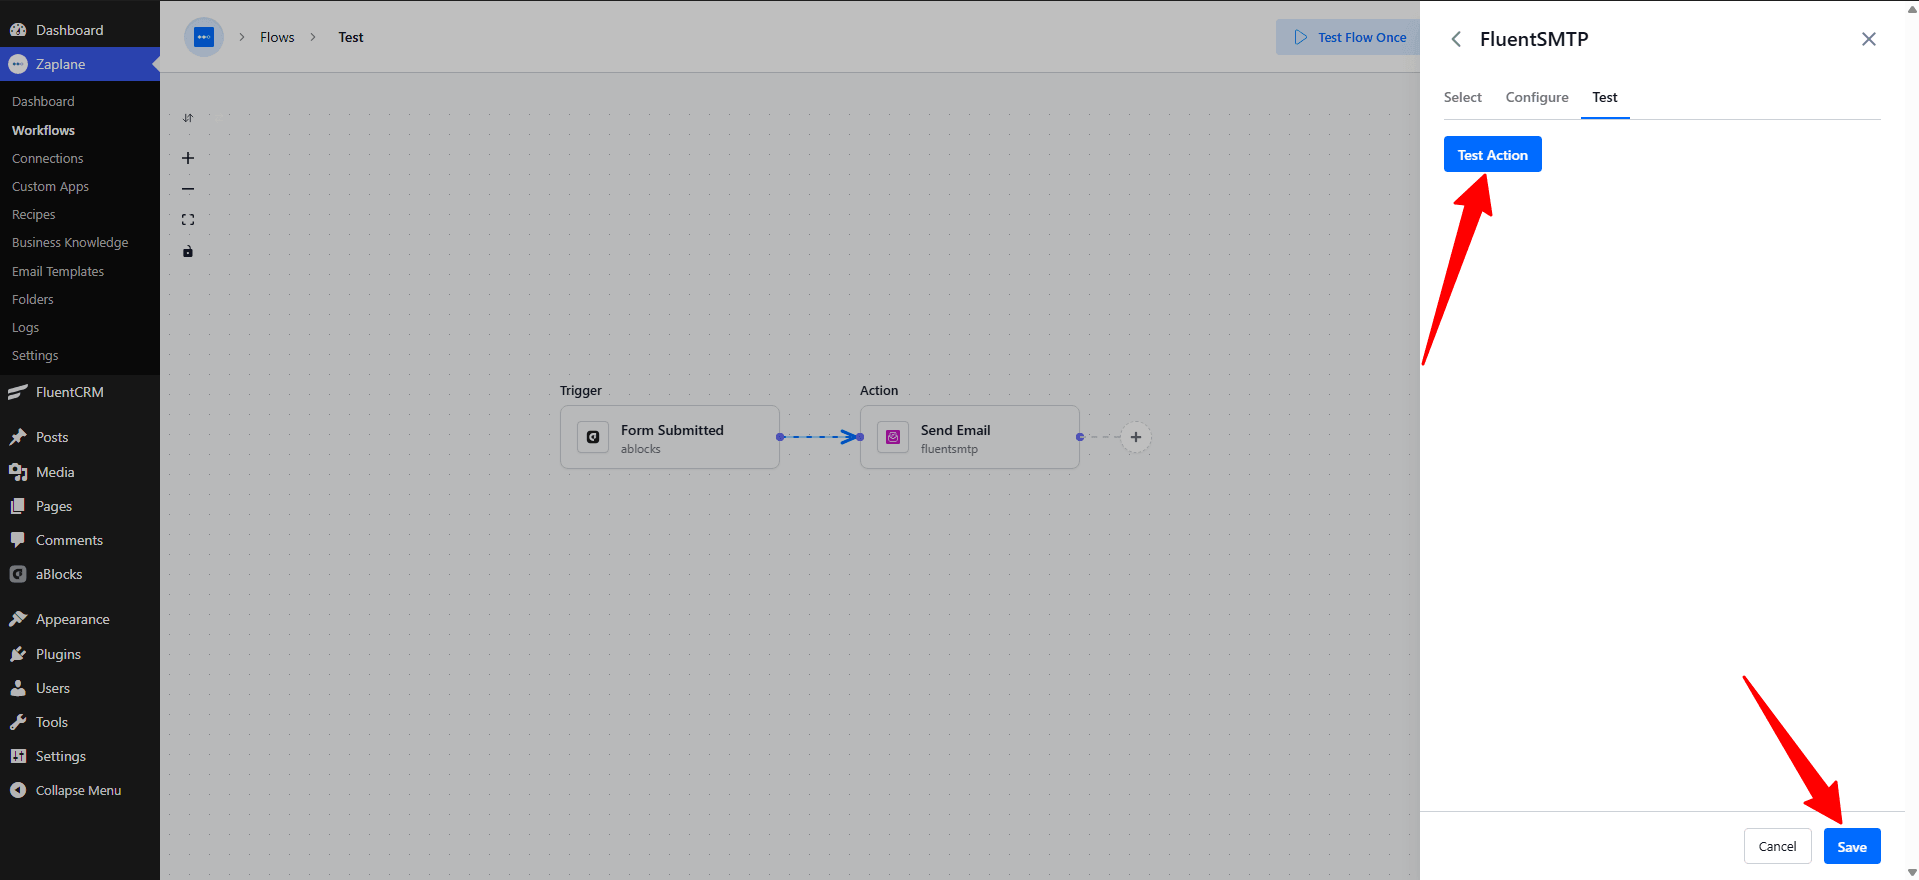Open Zaplane Settings submenu item
This screenshot has width=1919, height=880.
click(x=35, y=355)
